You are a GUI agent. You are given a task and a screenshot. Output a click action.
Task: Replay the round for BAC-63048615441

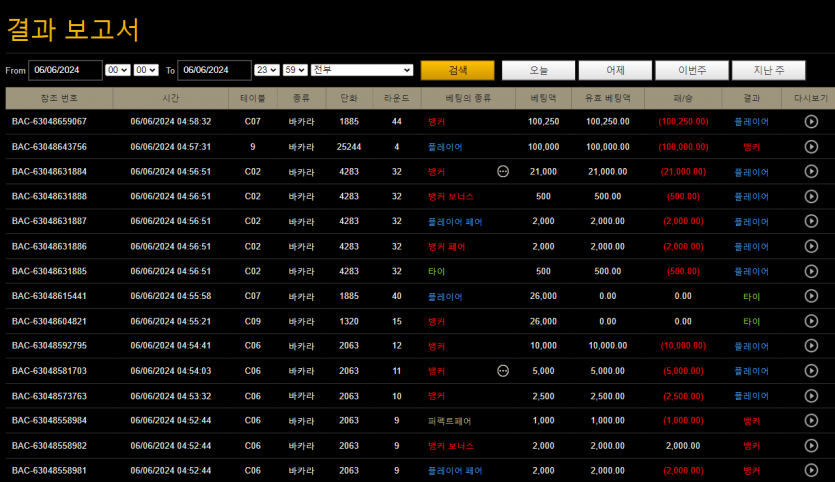[811, 296]
